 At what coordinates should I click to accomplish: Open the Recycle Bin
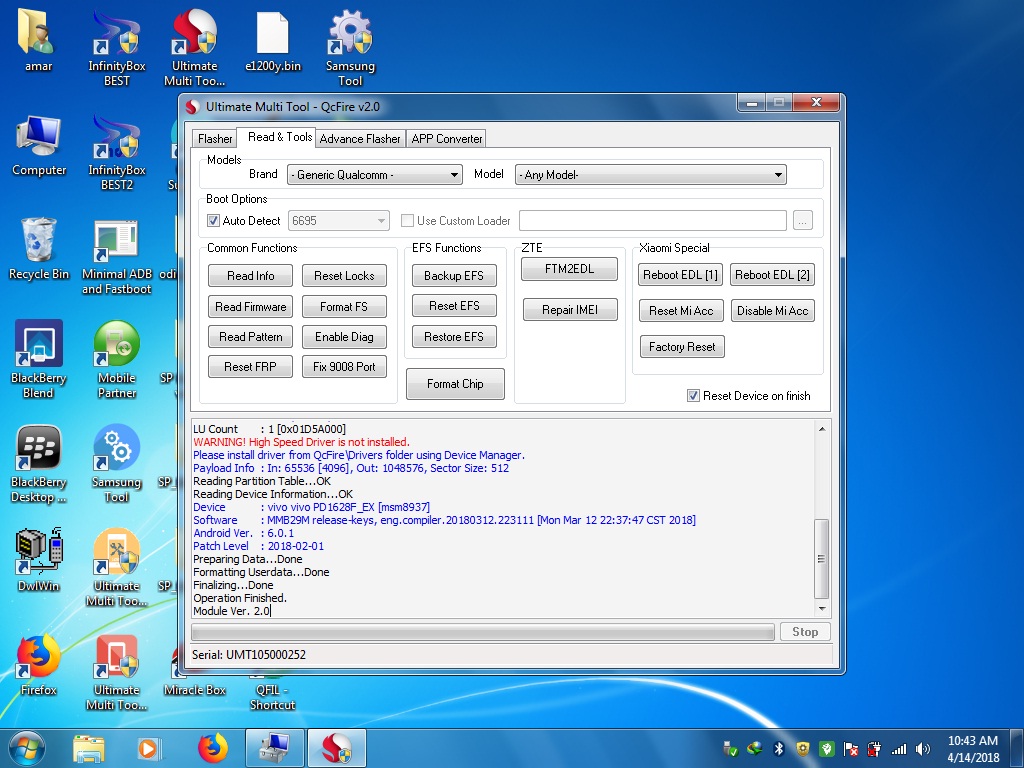pyautogui.click(x=39, y=249)
